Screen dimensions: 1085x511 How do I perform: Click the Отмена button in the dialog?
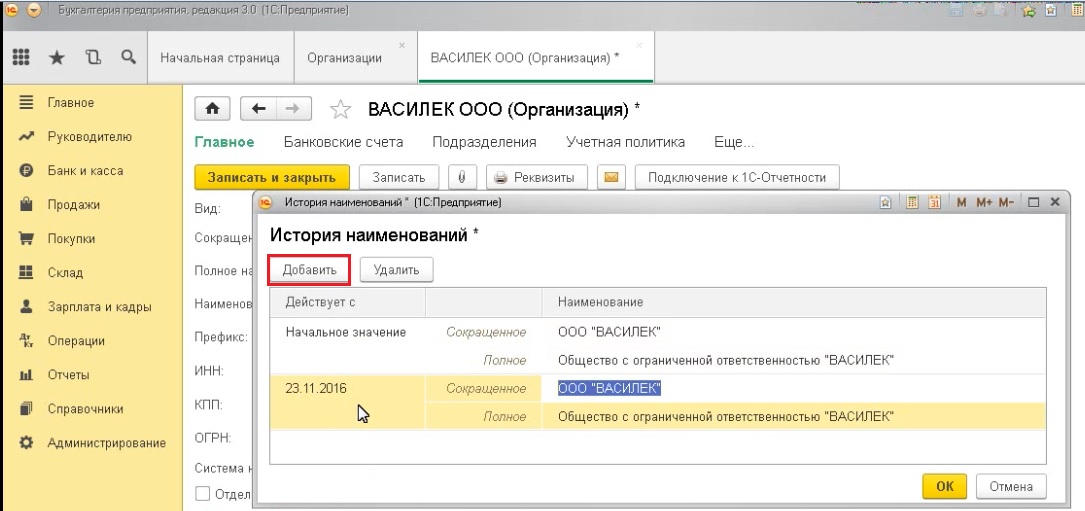pos(1011,486)
